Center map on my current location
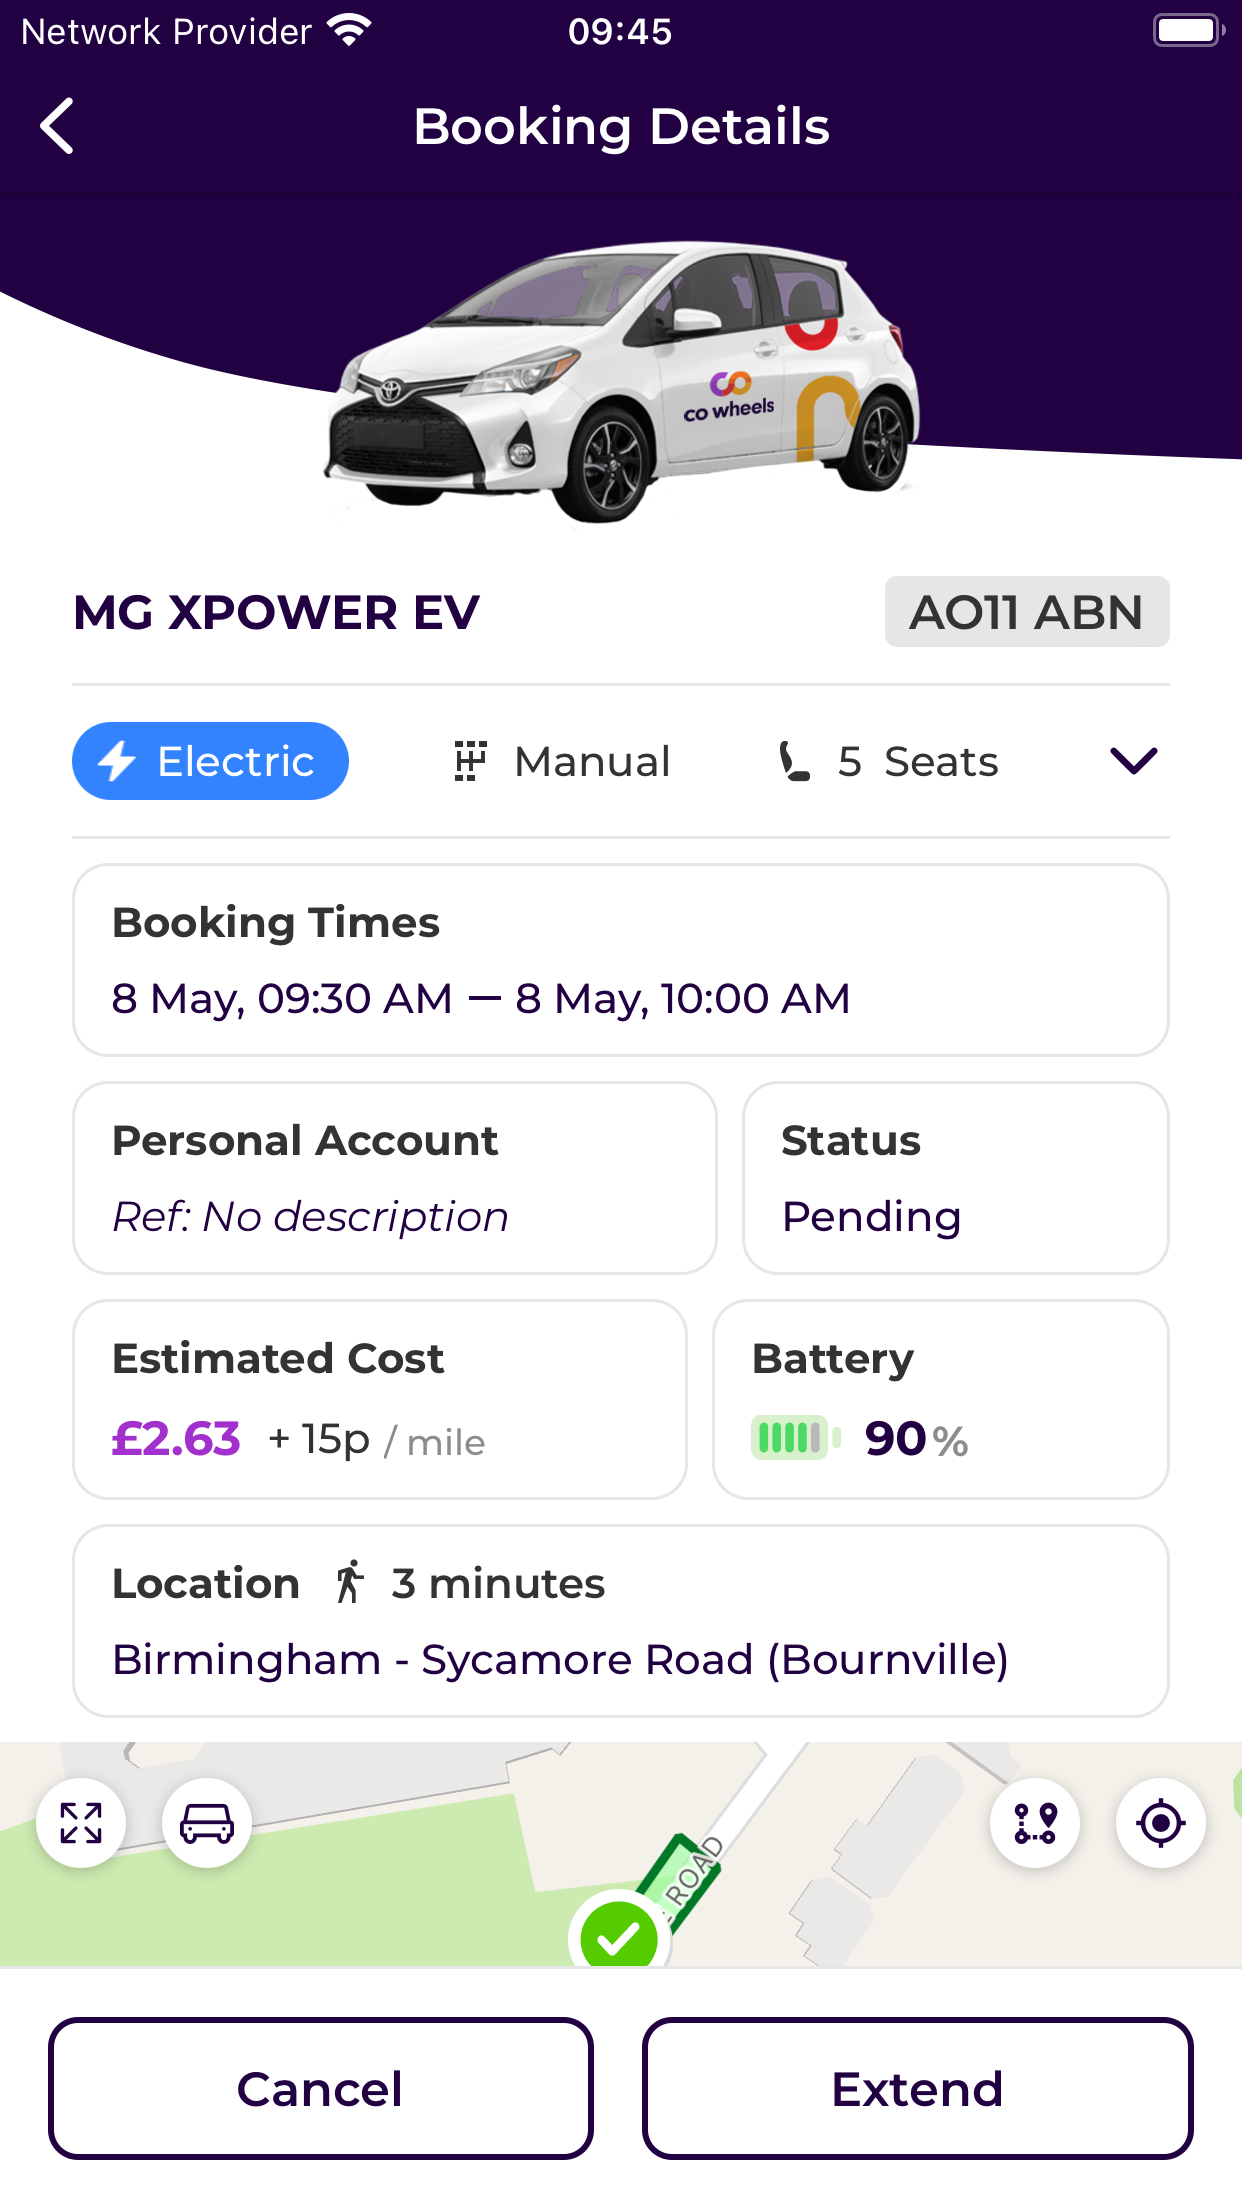 1161,1823
